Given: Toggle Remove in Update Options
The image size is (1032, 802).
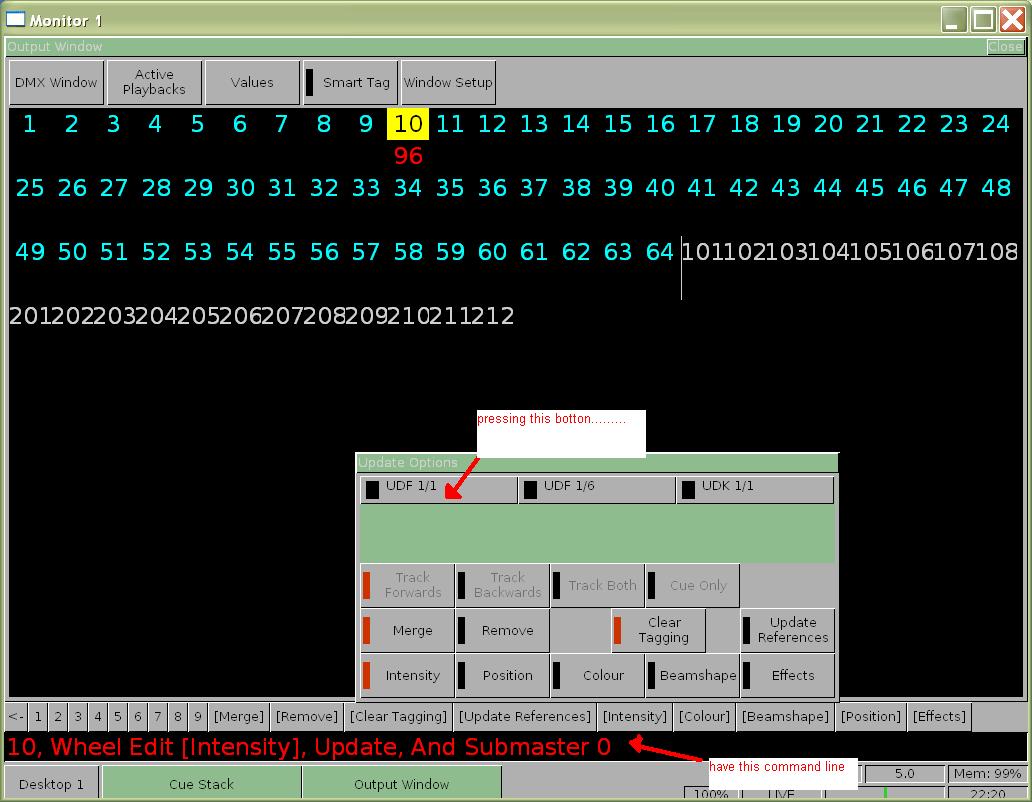Looking at the screenshot, I should pyautogui.click(x=502, y=631).
